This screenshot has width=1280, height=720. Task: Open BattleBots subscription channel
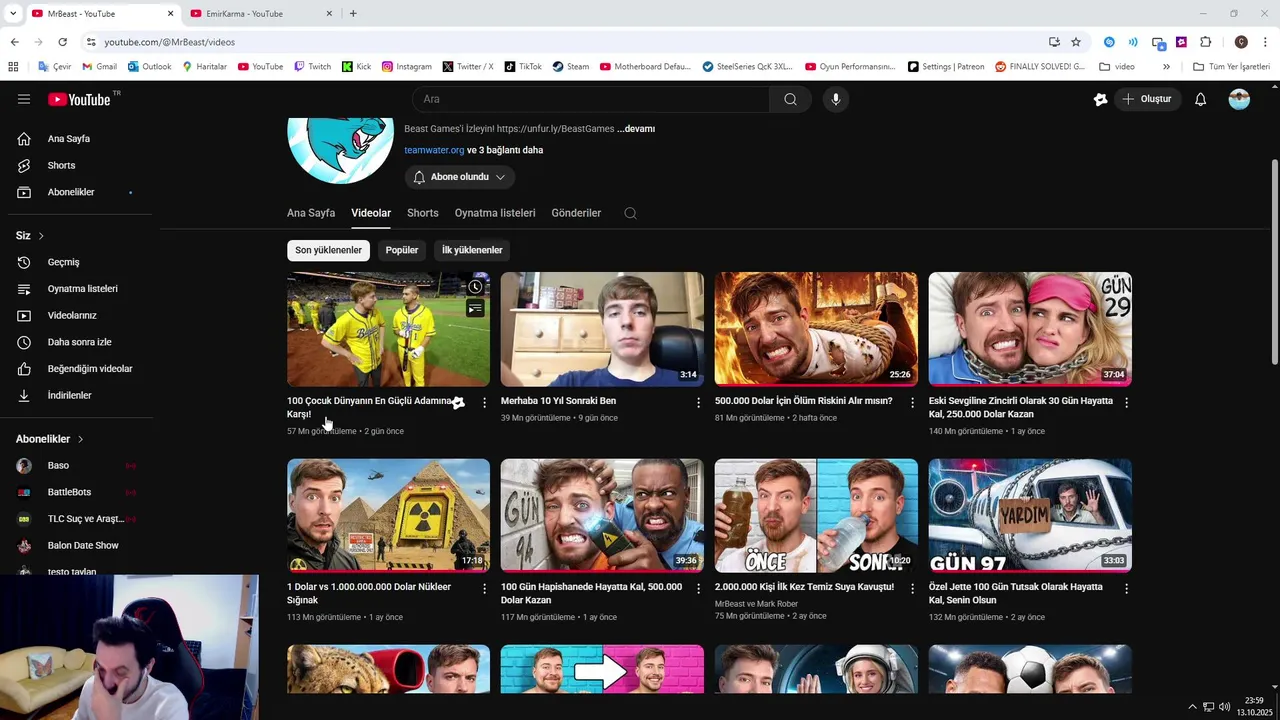point(80,492)
